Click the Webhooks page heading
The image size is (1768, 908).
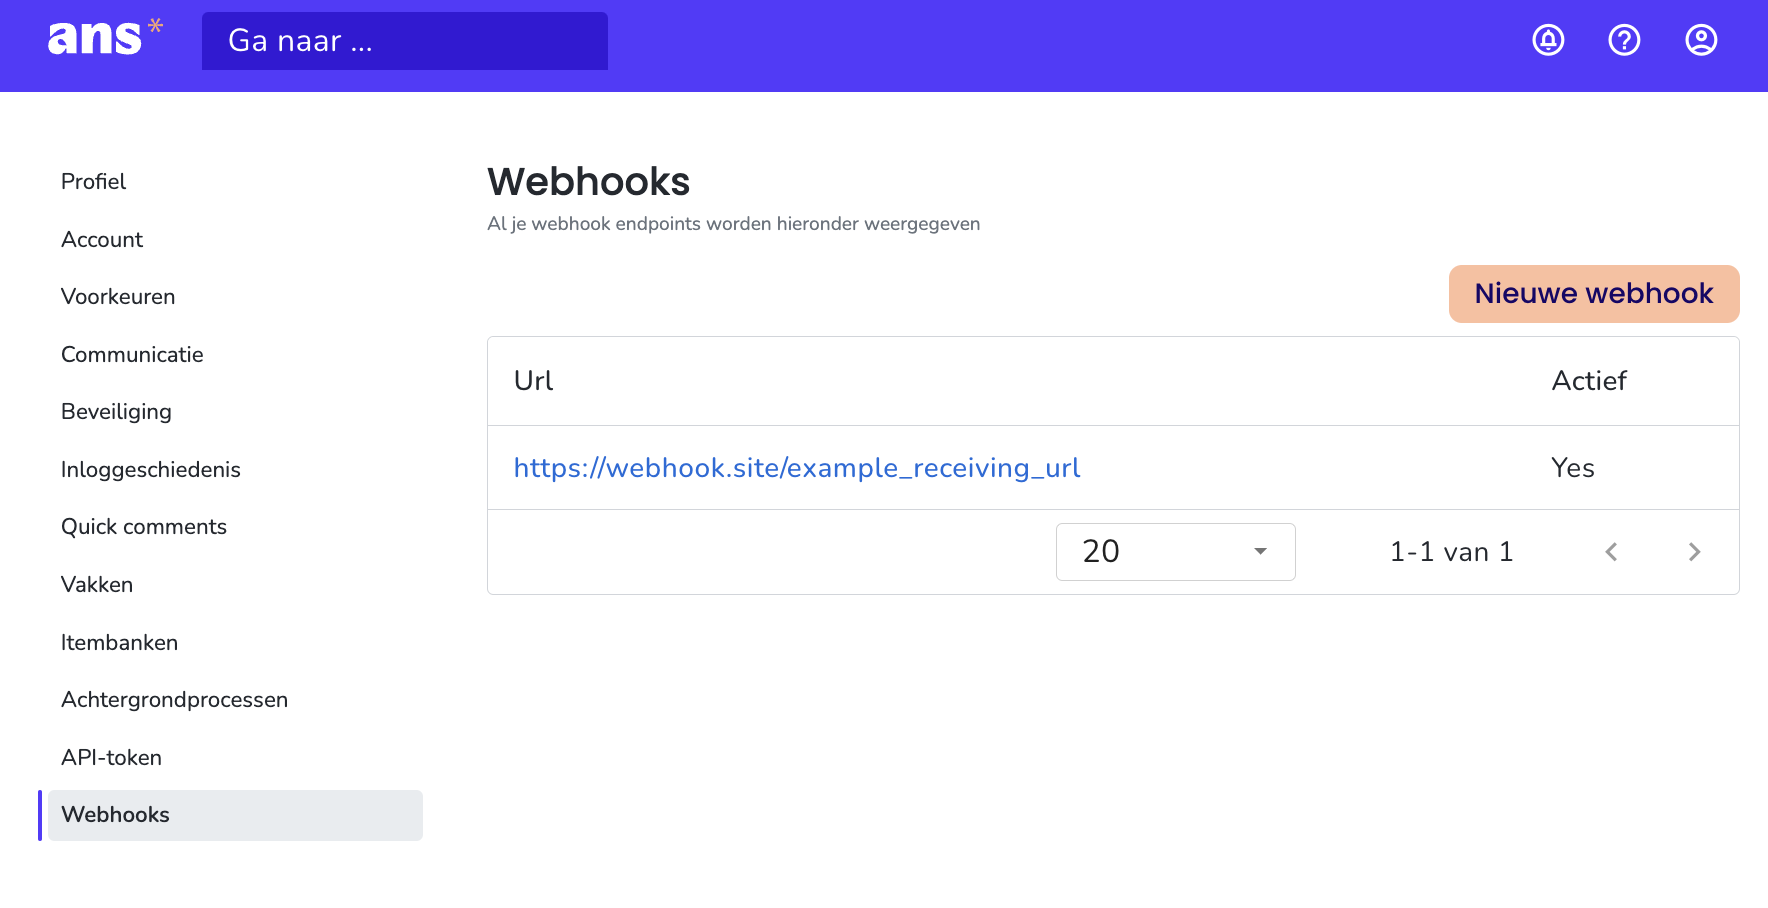tap(589, 182)
